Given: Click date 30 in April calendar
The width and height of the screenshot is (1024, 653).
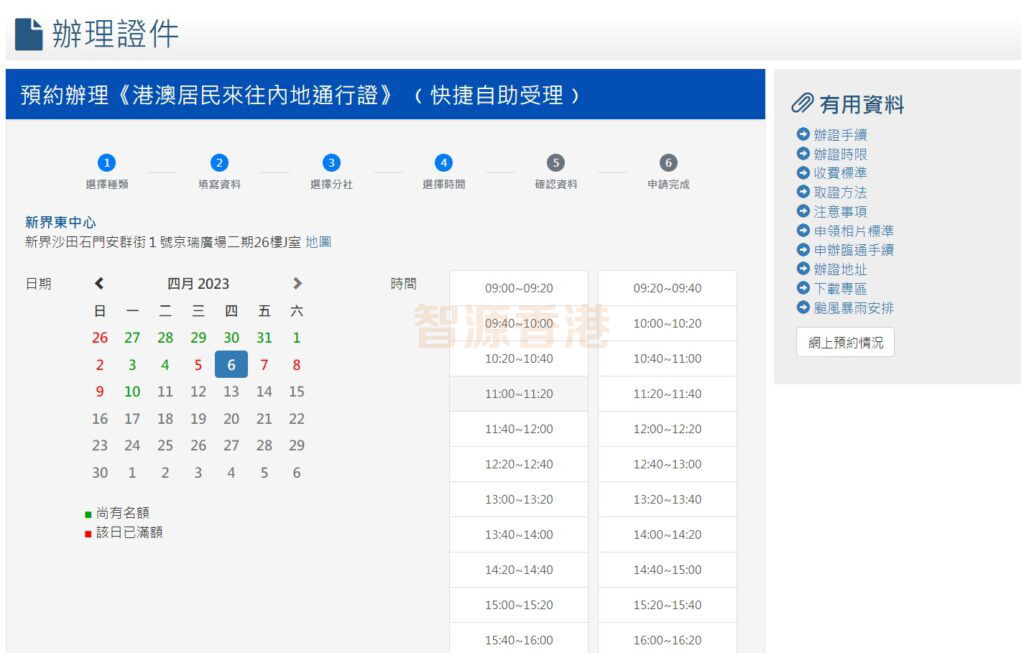Looking at the screenshot, I should [x=100, y=472].
